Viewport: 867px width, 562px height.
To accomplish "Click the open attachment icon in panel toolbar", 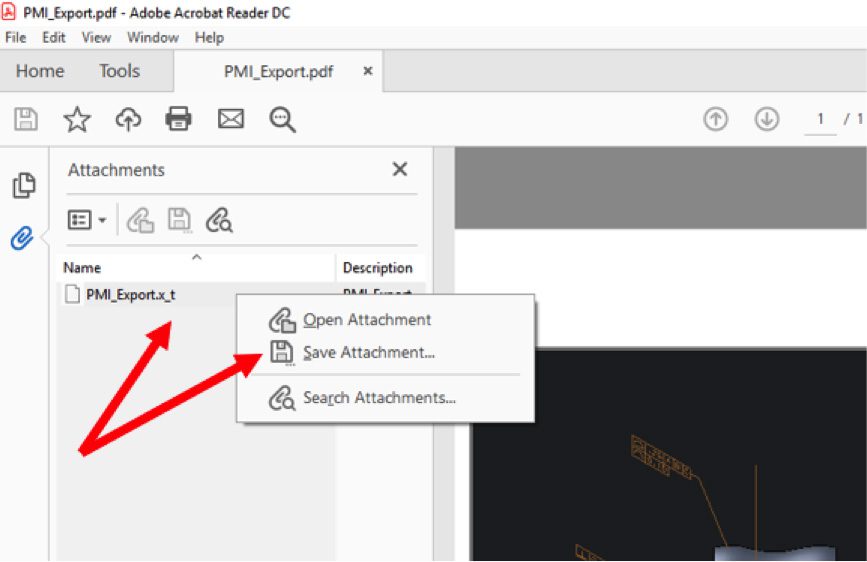I will (x=140, y=220).
